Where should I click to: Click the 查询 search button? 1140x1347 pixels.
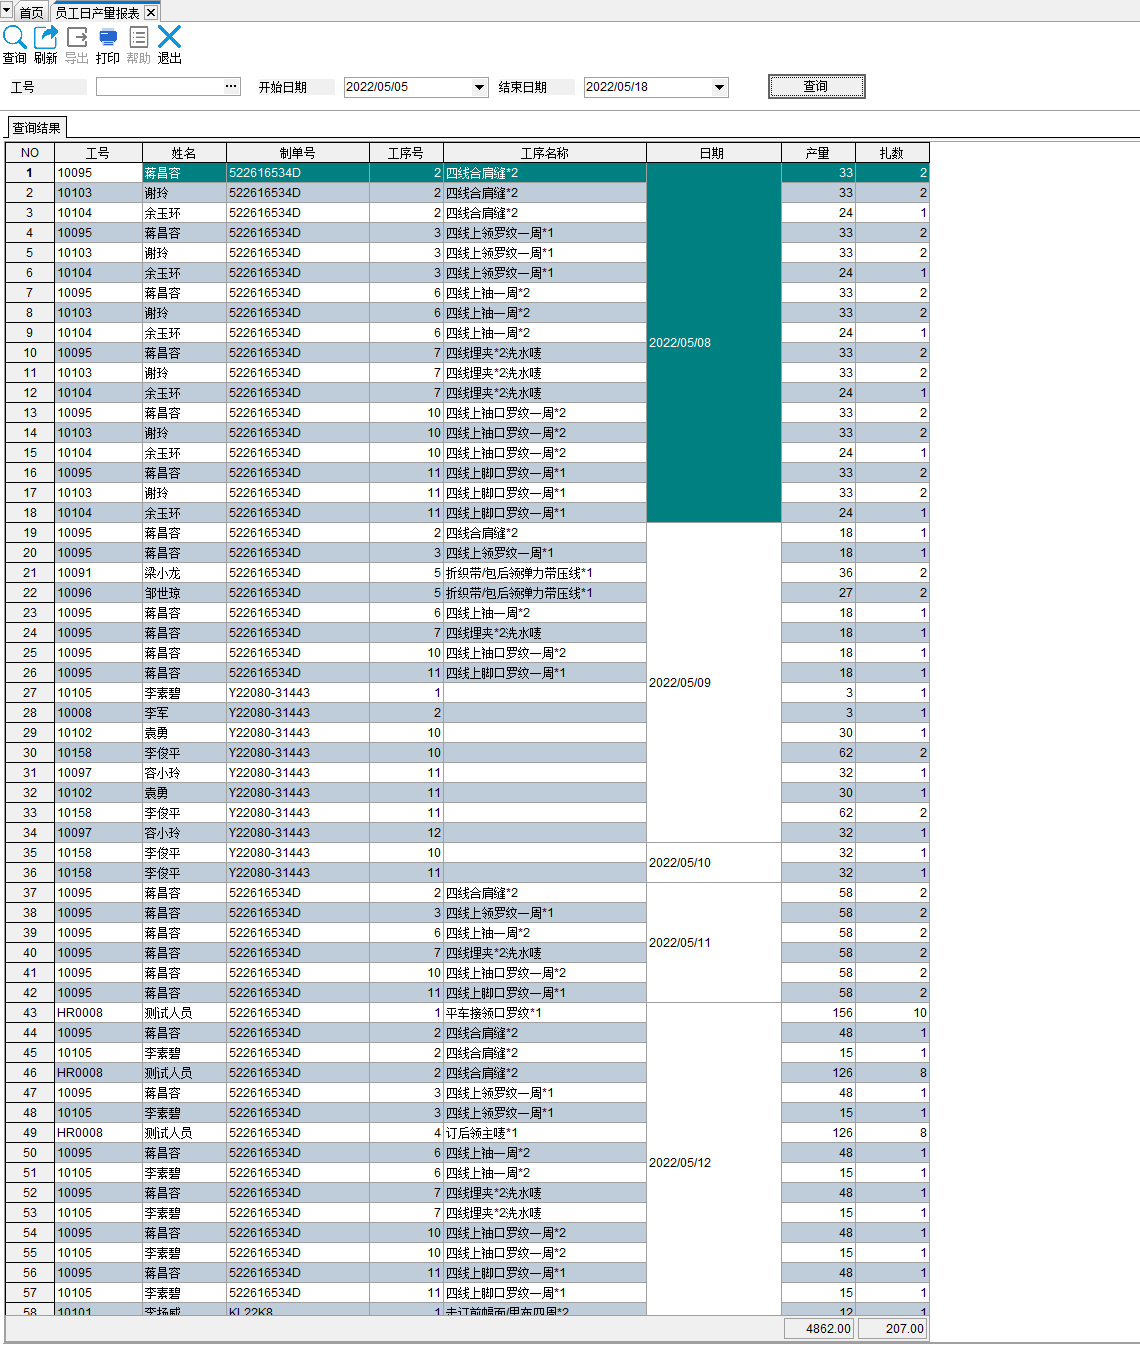coord(816,87)
